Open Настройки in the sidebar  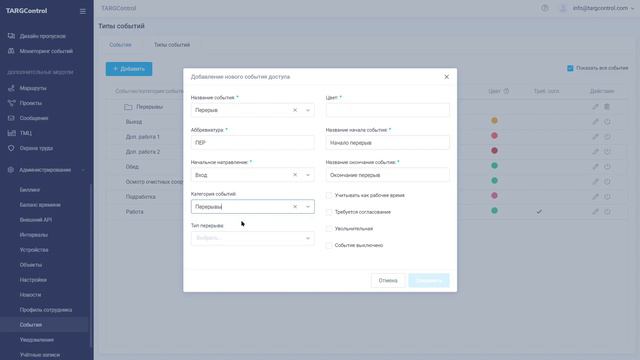click(33, 280)
